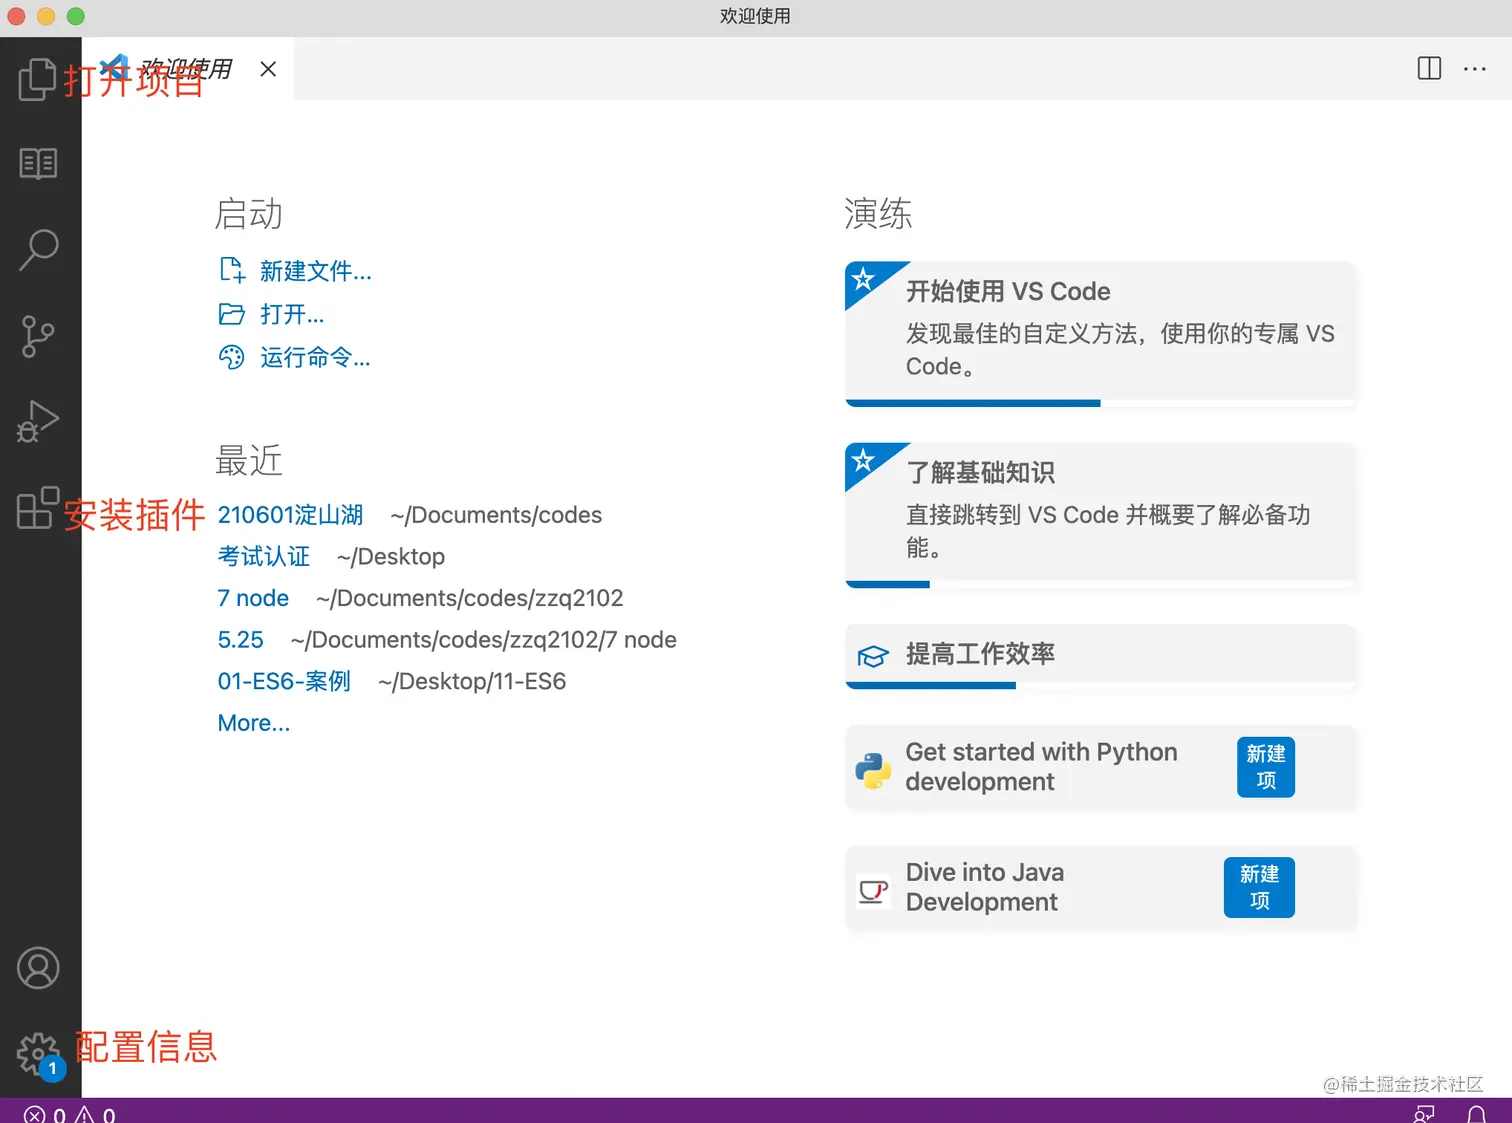This screenshot has width=1512, height=1123.
Task: Click the palette icon beside 运行命令
Action: 232,357
